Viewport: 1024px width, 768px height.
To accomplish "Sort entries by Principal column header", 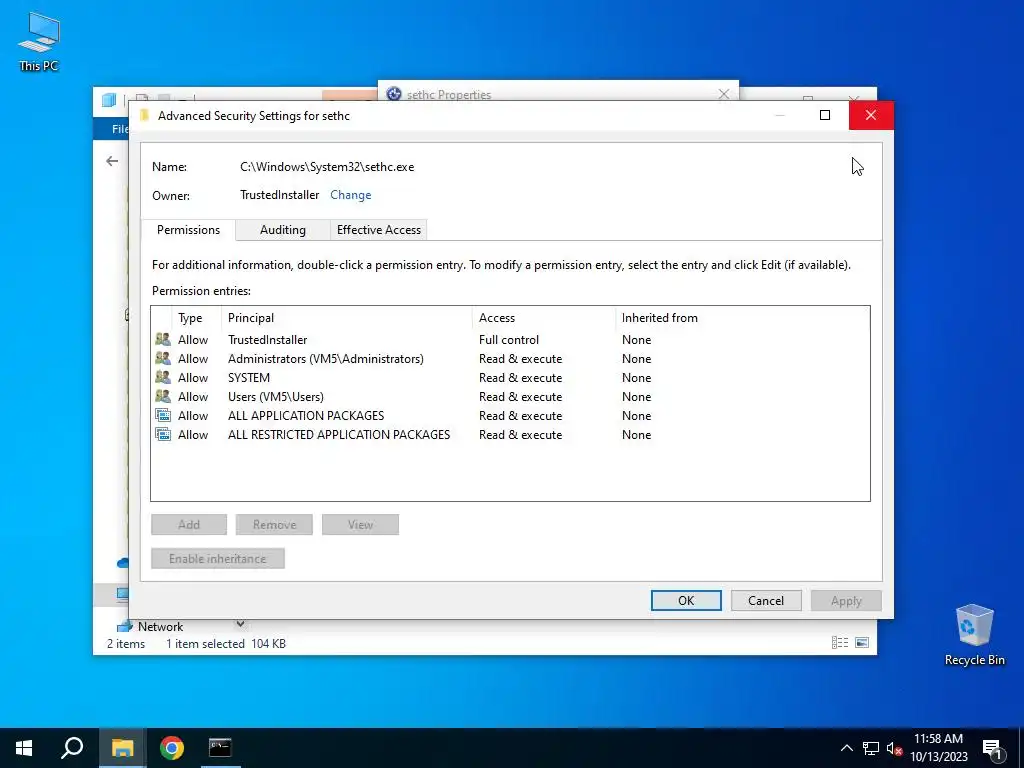I will (347, 318).
